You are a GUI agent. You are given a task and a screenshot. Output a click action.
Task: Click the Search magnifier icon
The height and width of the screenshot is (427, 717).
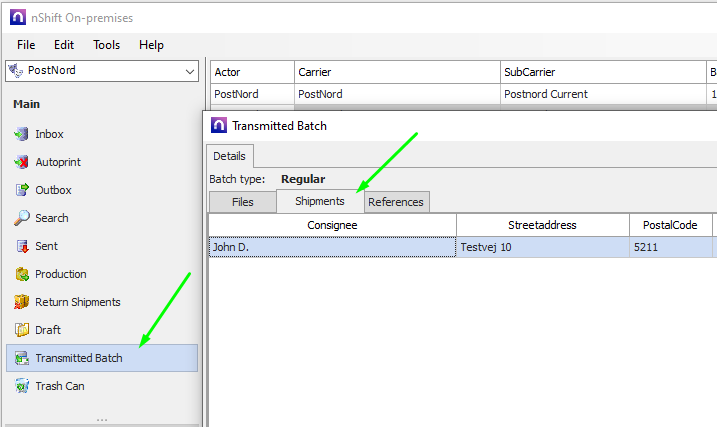point(22,218)
